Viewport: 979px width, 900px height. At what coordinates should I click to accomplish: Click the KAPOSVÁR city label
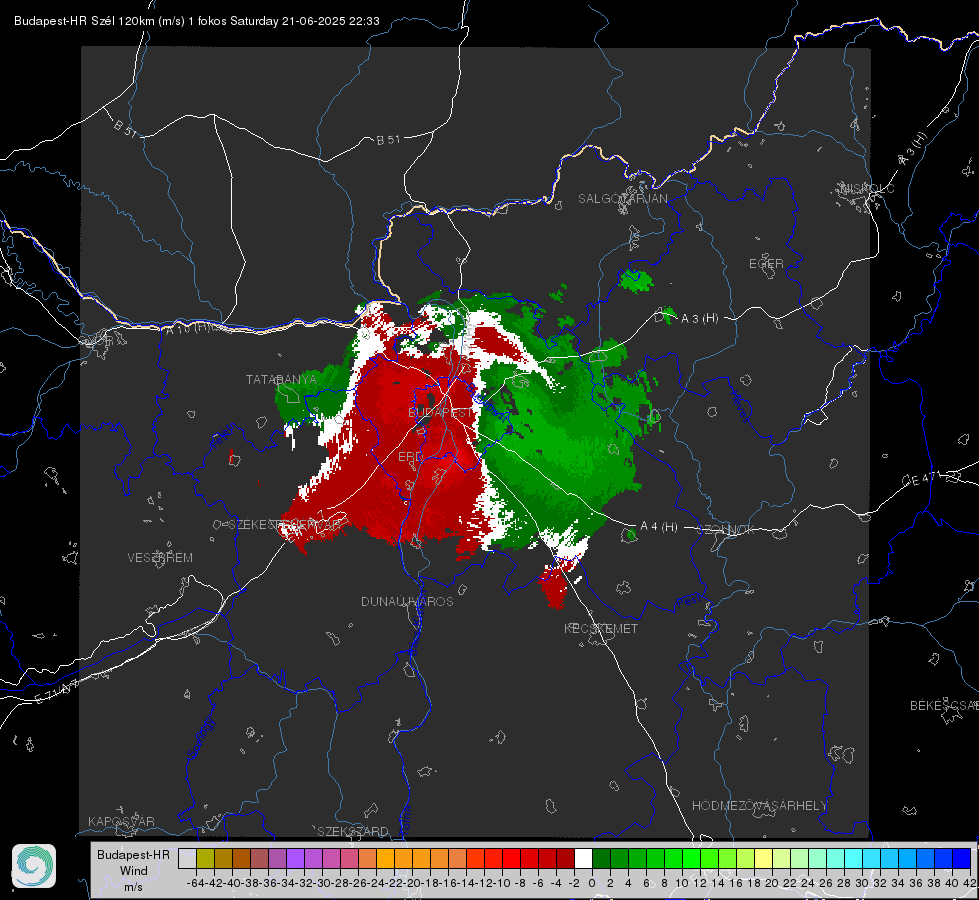(121, 821)
